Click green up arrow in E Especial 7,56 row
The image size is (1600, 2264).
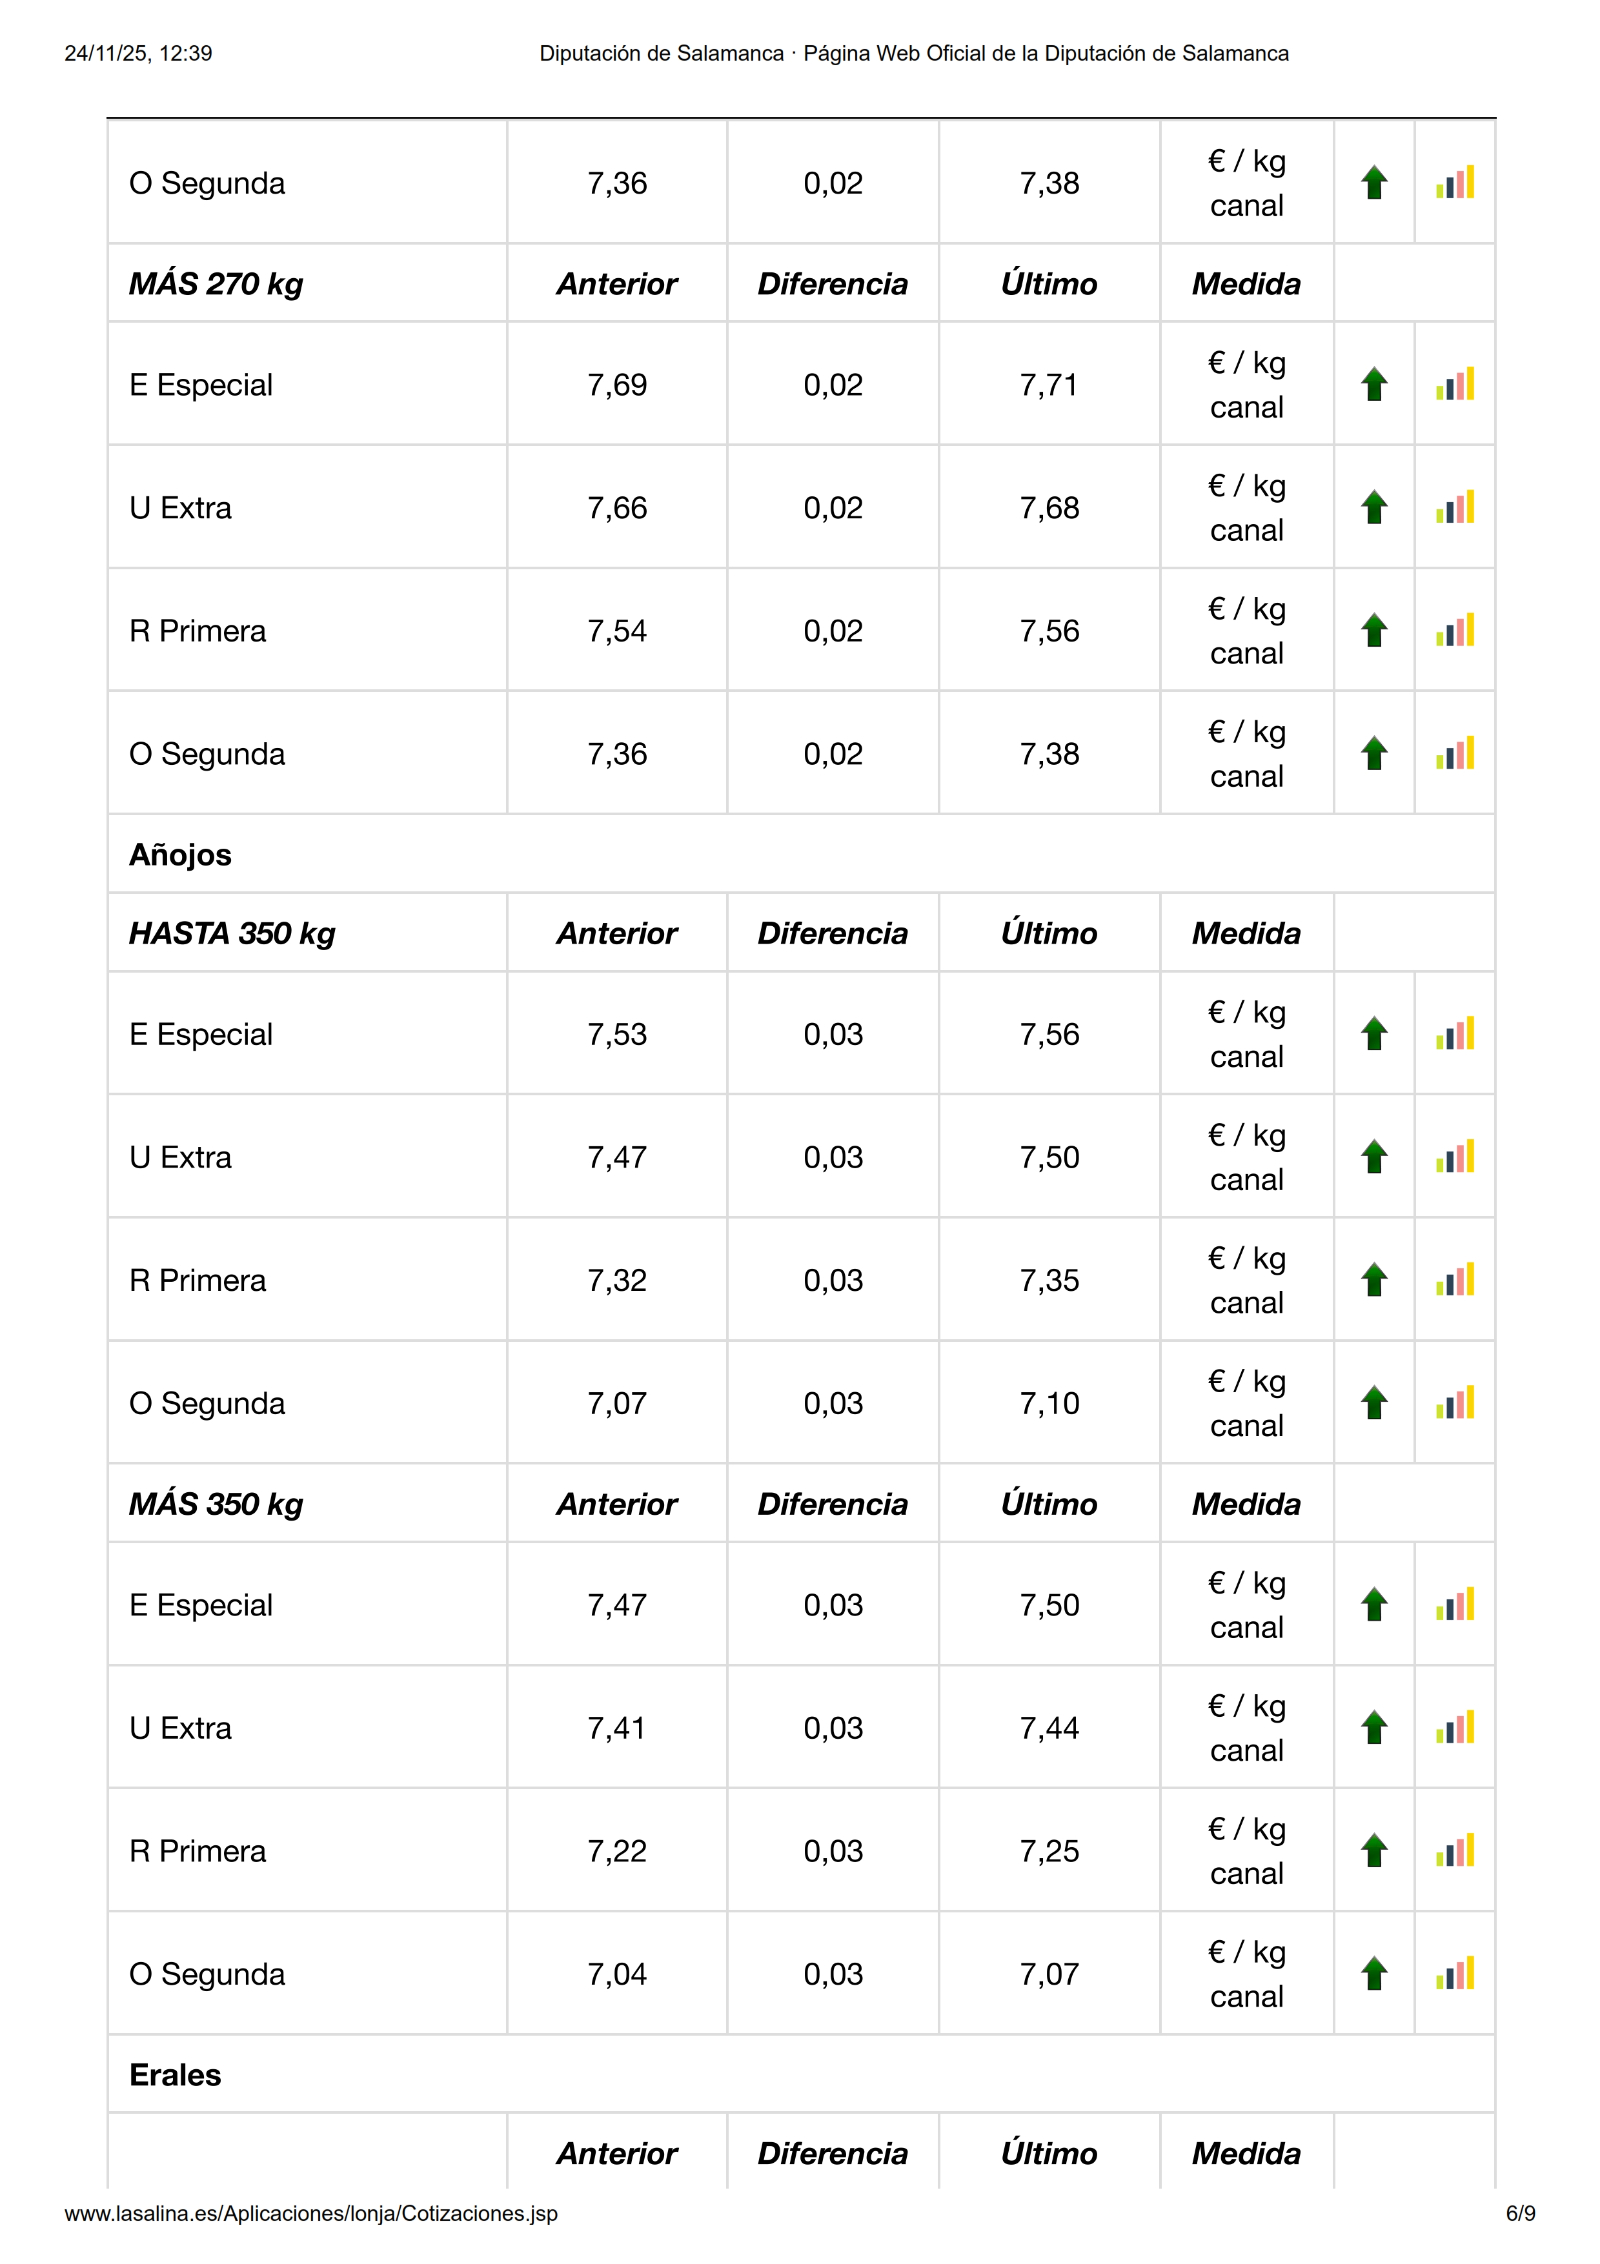[x=1374, y=1033]
